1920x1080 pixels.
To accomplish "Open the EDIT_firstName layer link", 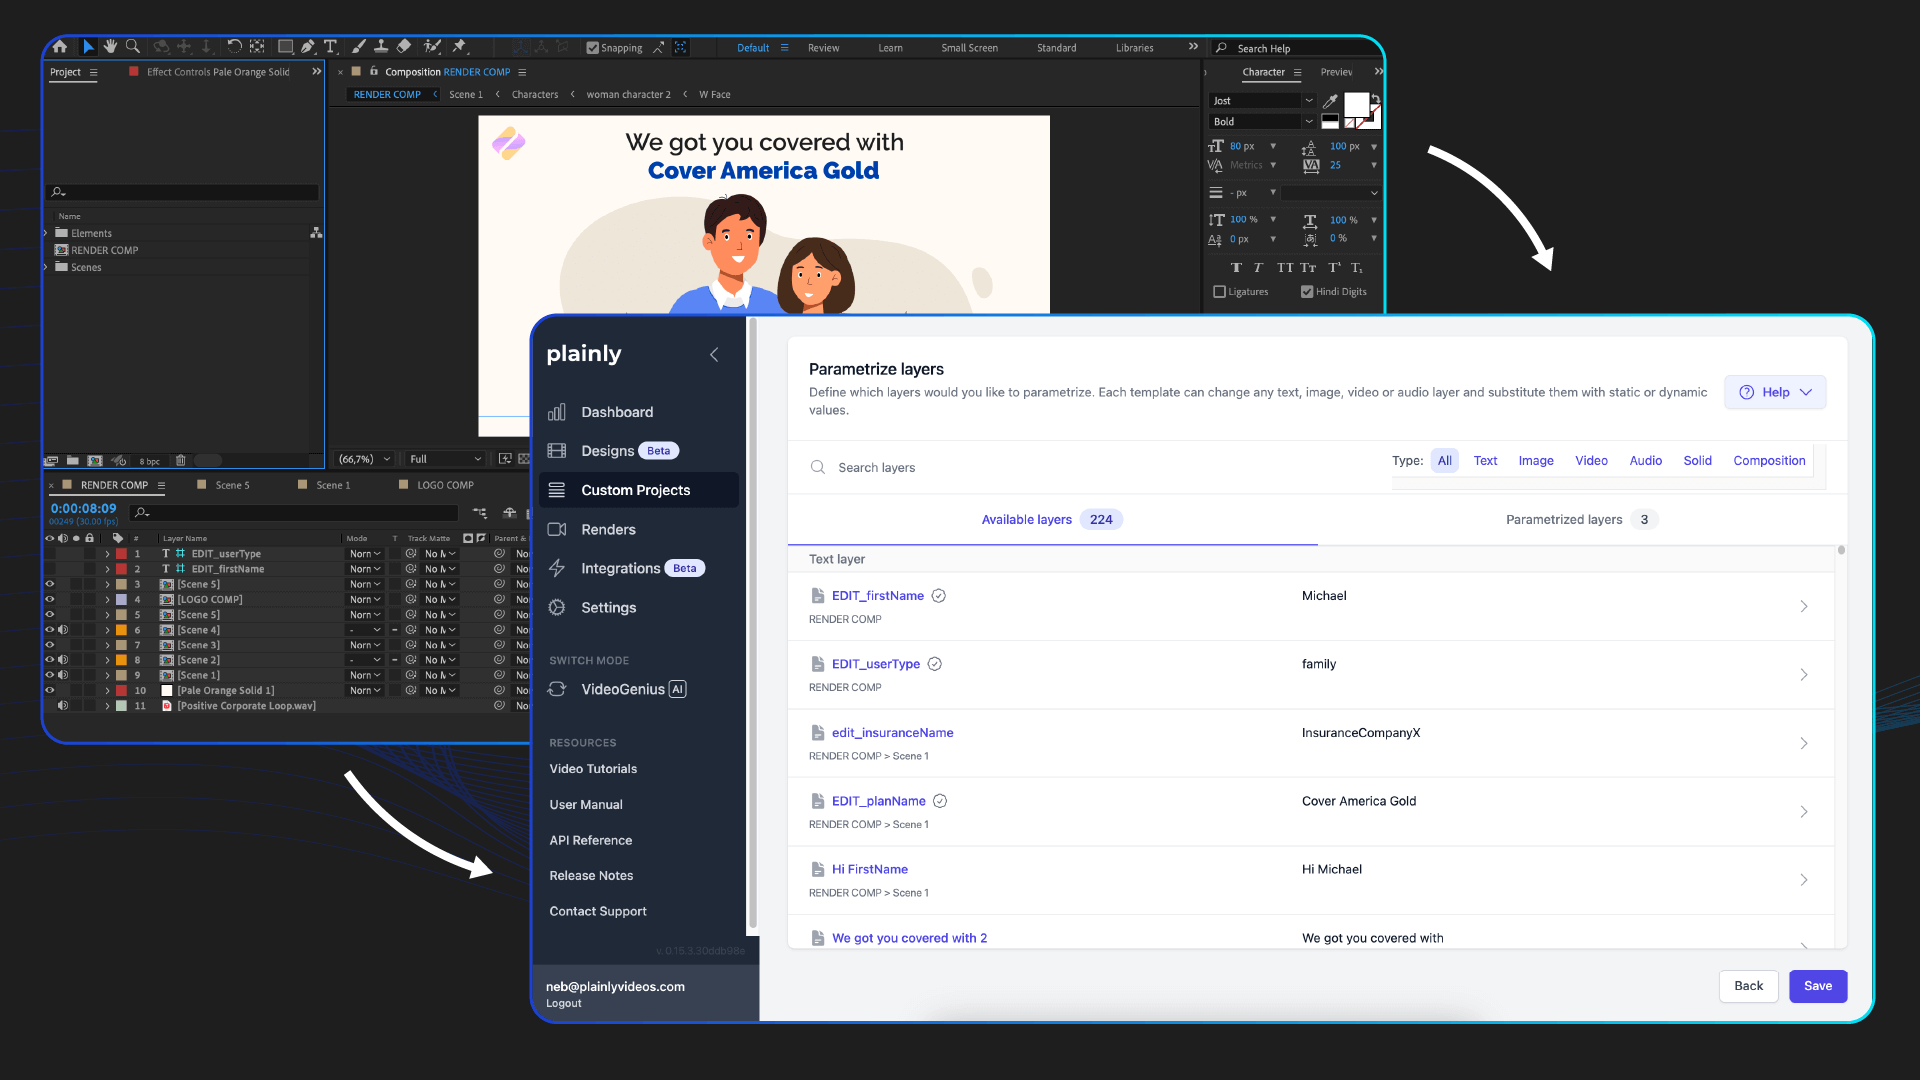I will pos(877,596).
